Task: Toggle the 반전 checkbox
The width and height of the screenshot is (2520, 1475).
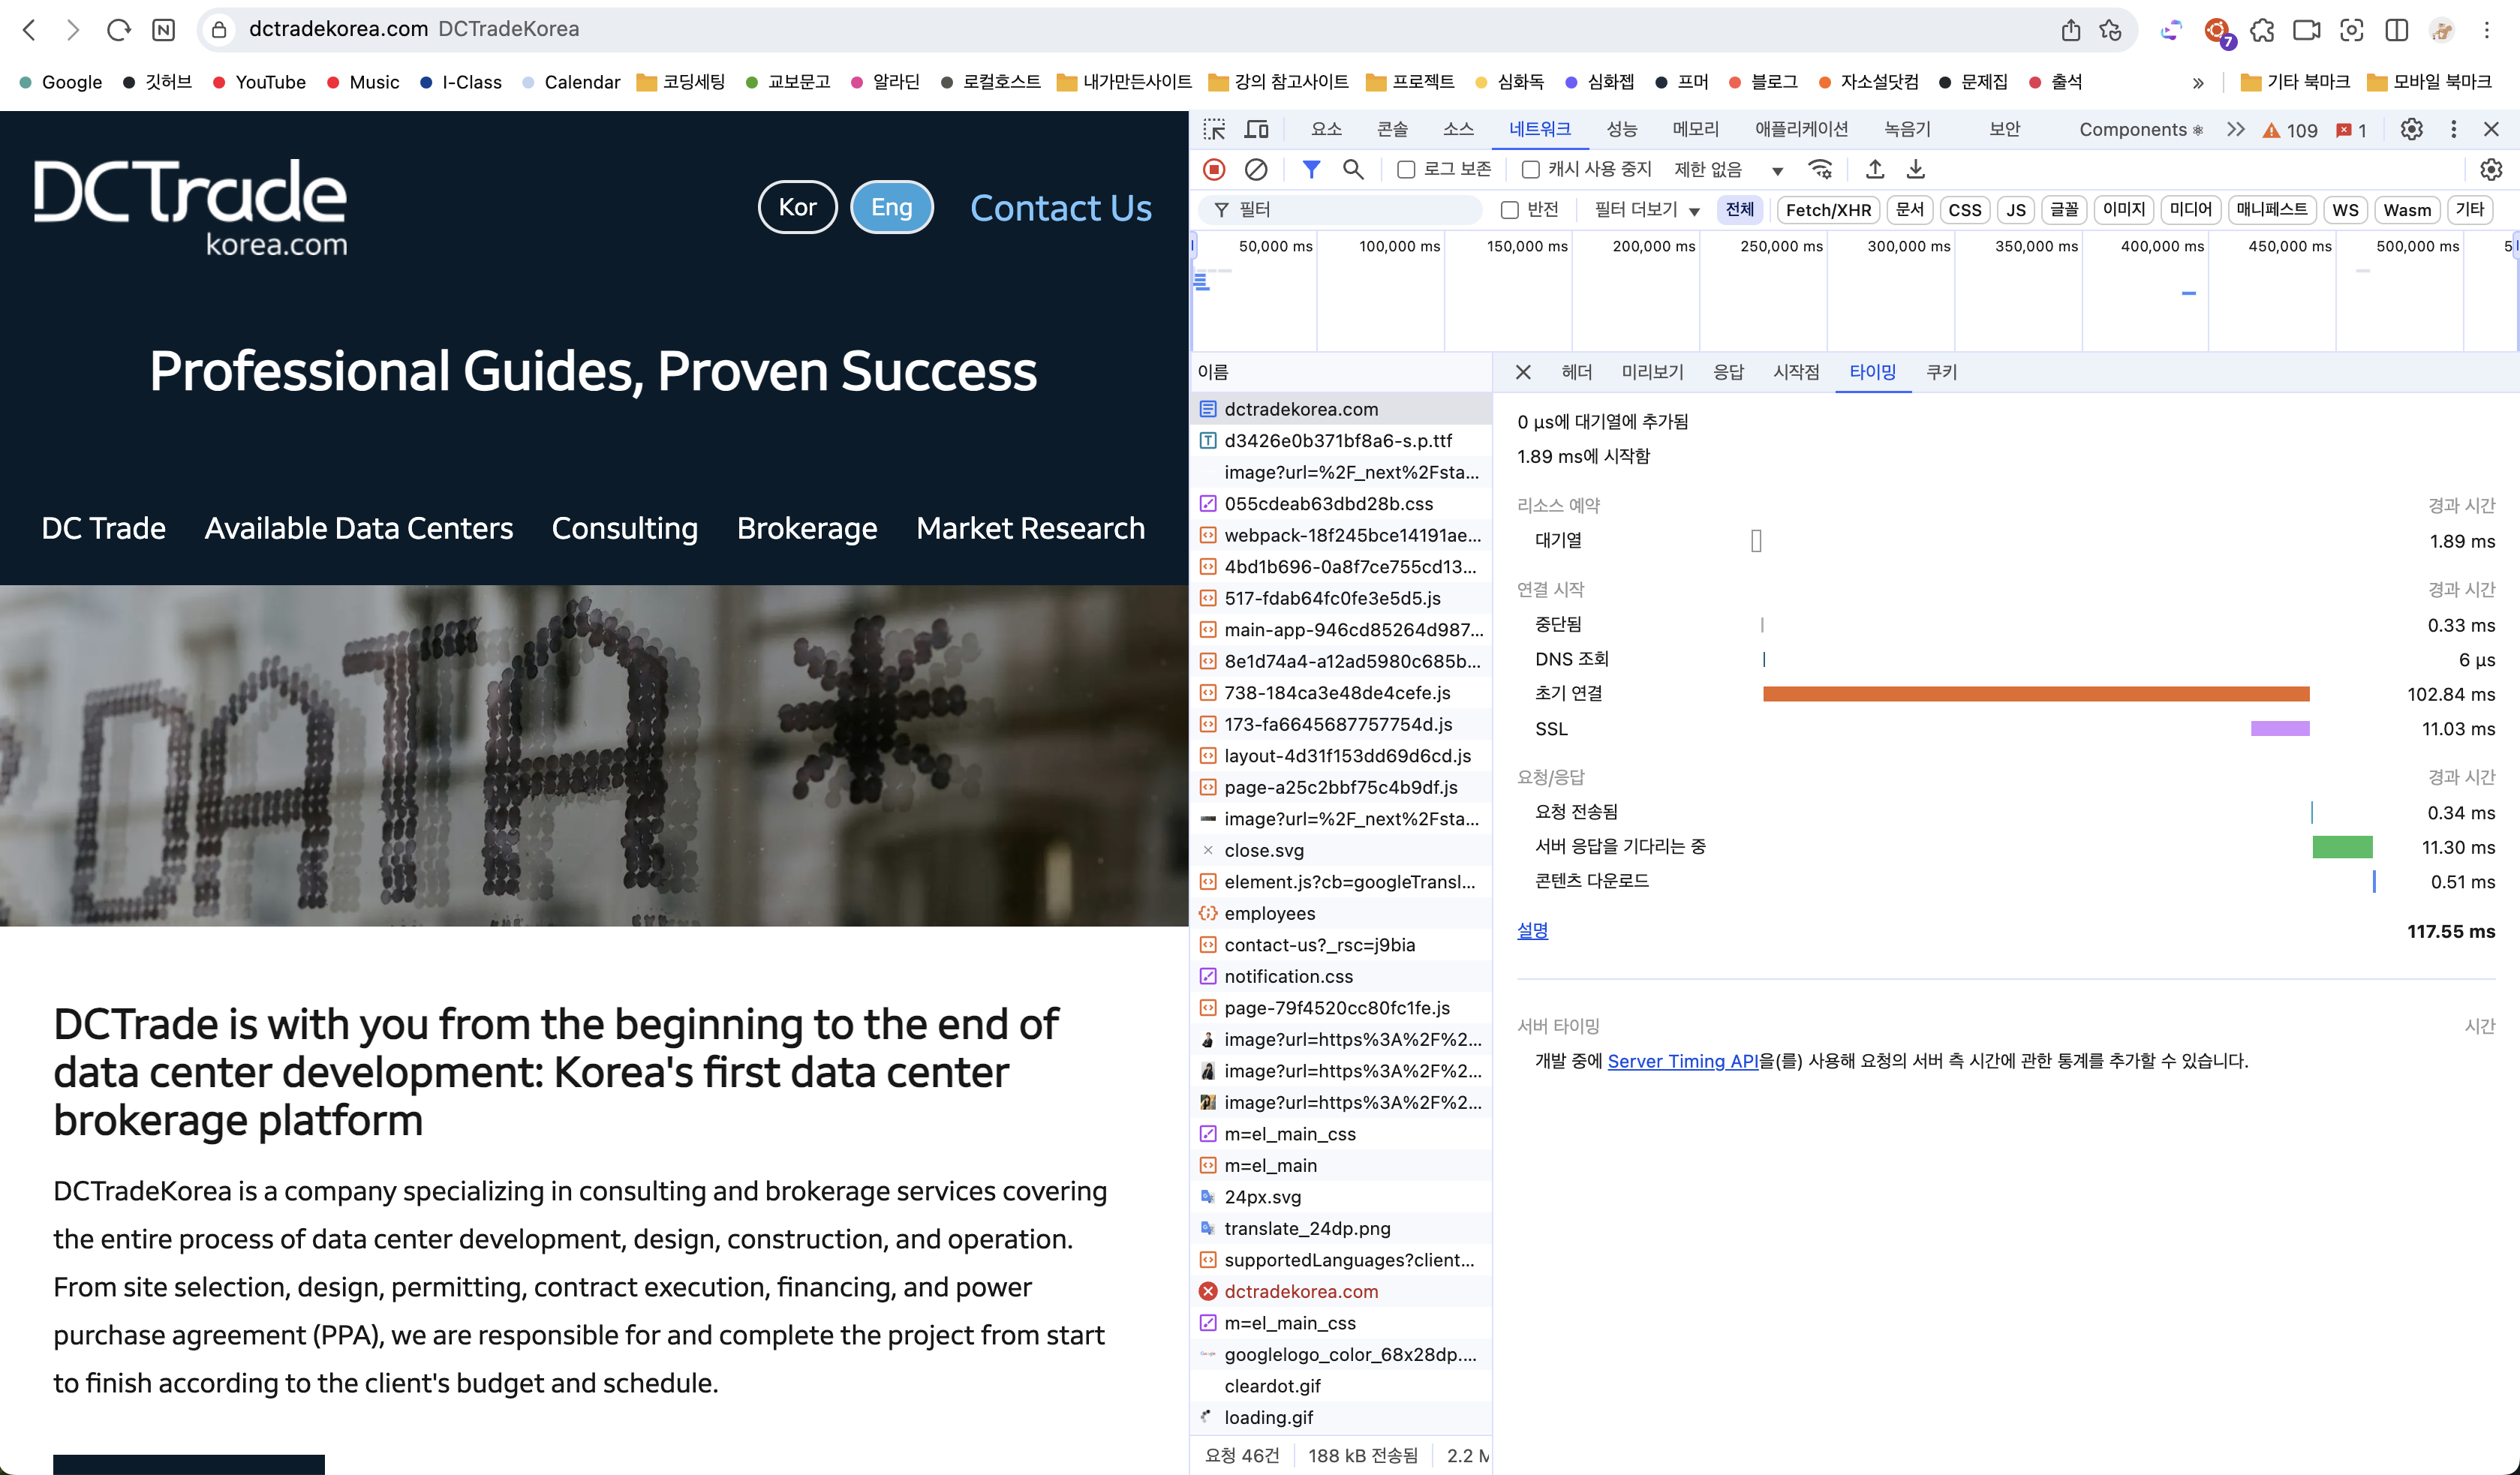Action: (x=1510, y=210)
